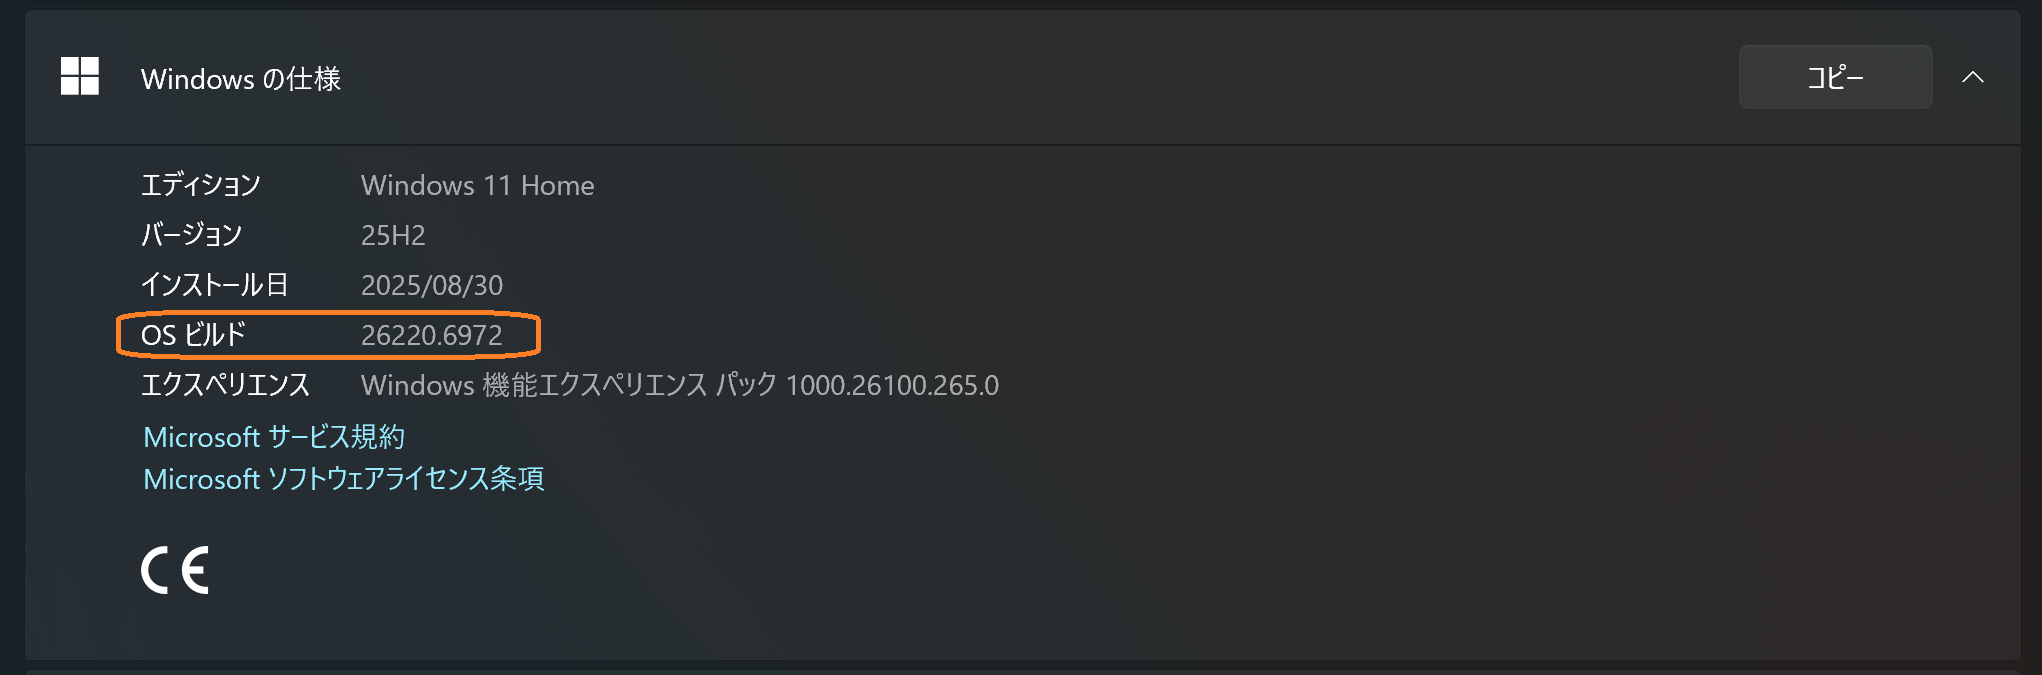Select the Windows 11 Home edition text

click(x=478, y=185)
